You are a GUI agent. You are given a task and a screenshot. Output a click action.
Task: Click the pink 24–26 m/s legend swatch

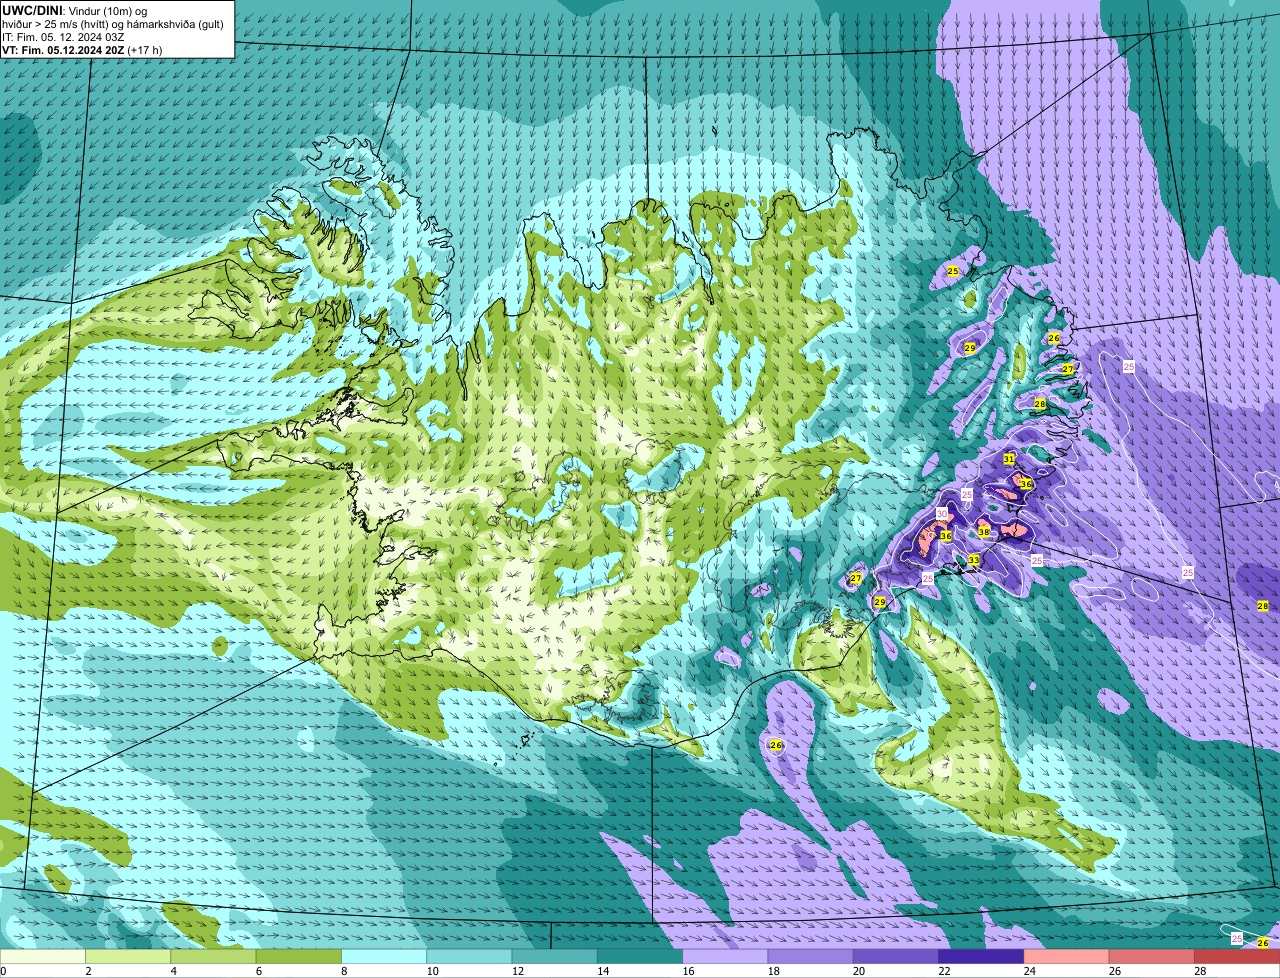click(1066, 956)
